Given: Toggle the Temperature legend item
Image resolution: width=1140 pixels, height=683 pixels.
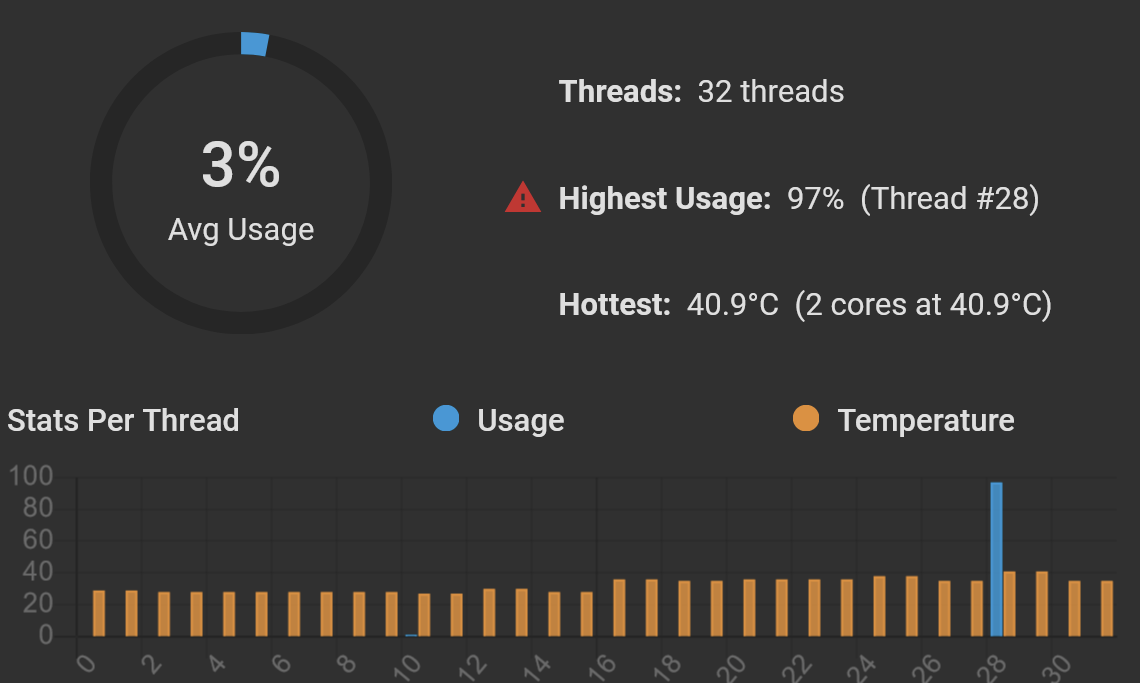Looking at the screenshot, I should [904, 420].
